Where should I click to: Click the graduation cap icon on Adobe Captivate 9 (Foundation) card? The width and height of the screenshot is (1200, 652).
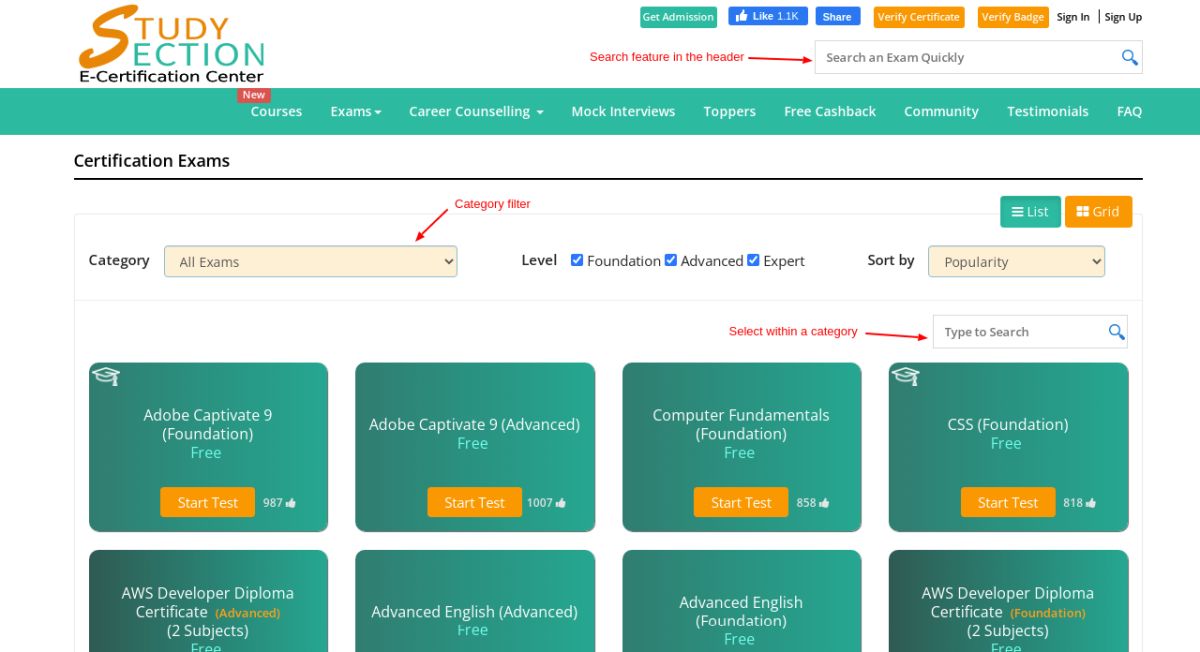(106, 376)
